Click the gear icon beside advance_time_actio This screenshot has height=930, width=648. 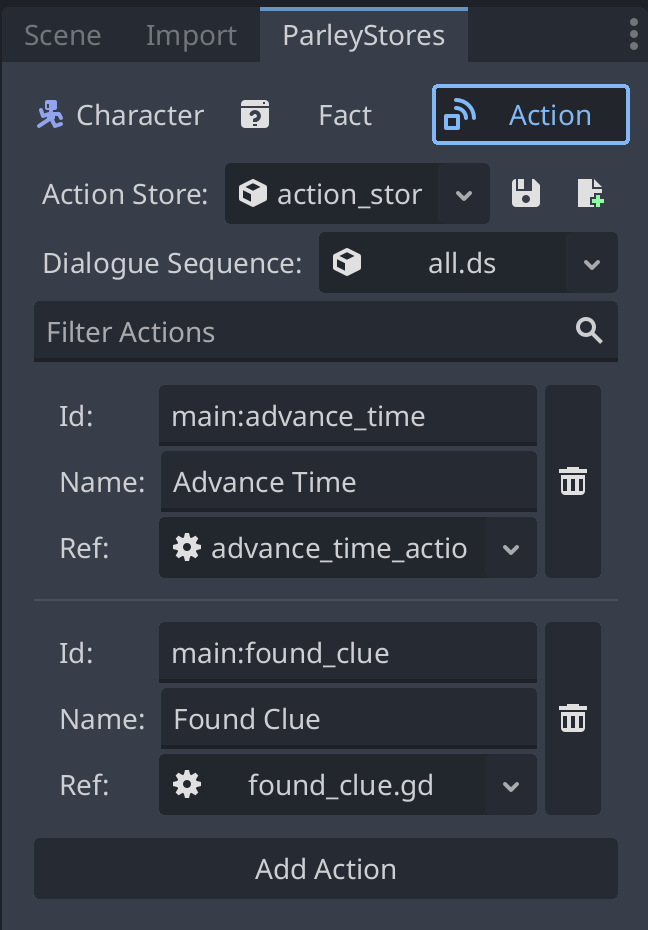point(188,548)
